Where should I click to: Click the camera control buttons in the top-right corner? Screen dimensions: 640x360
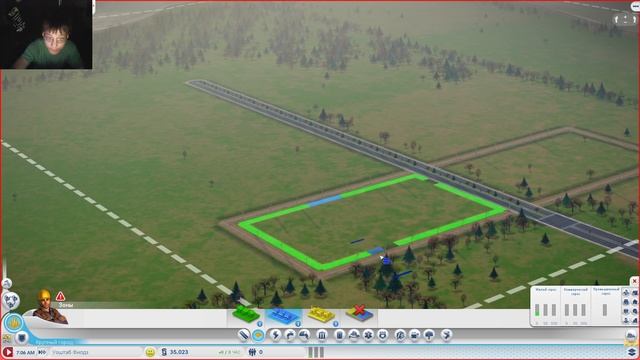(x=625, y=19)
